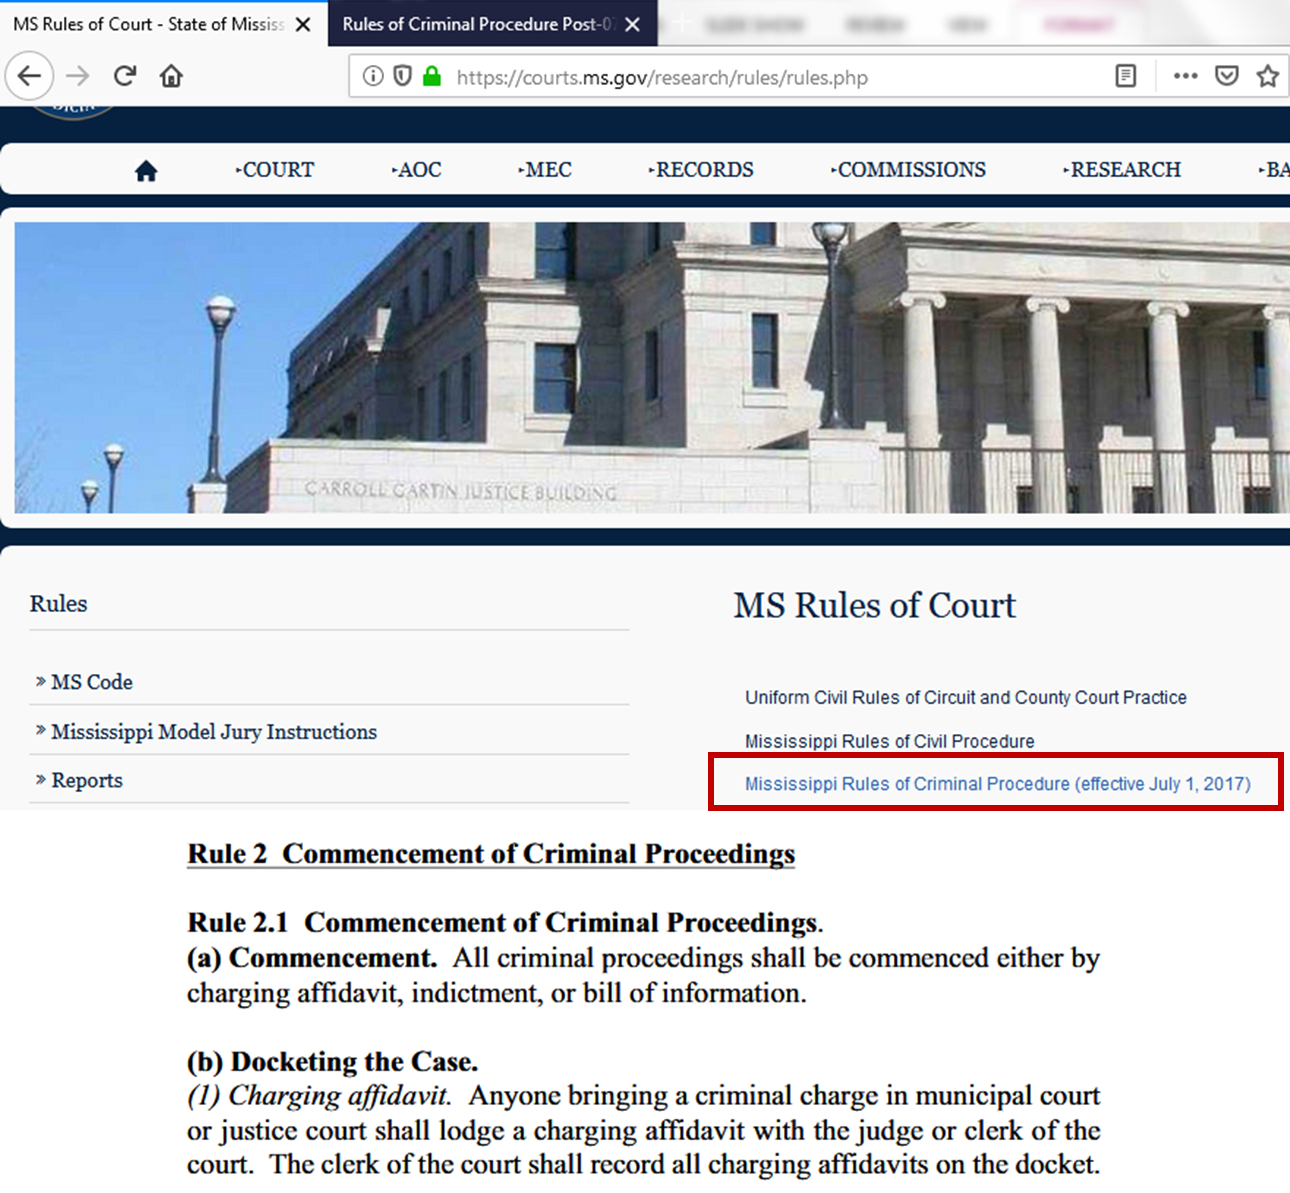This screenshot has width=1290, height=1193.
Task: Click 'Rule 2 Commencement of Criminal Proceedings' underlined heading
Action: coord(491,854)
